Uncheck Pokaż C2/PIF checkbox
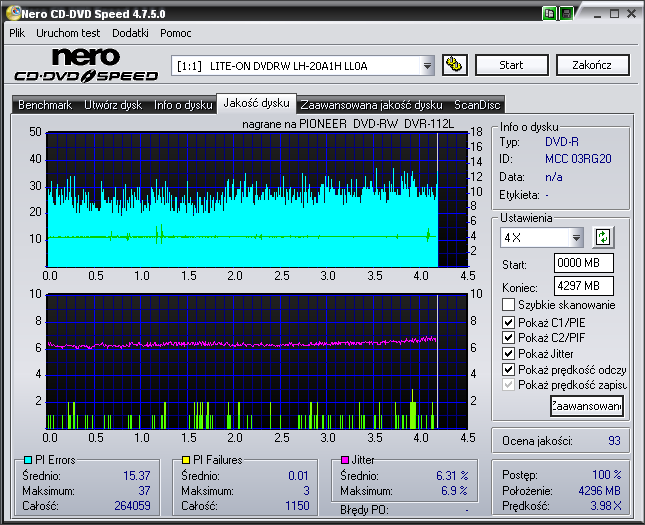 pyautogui.click(x=508, y=337)
